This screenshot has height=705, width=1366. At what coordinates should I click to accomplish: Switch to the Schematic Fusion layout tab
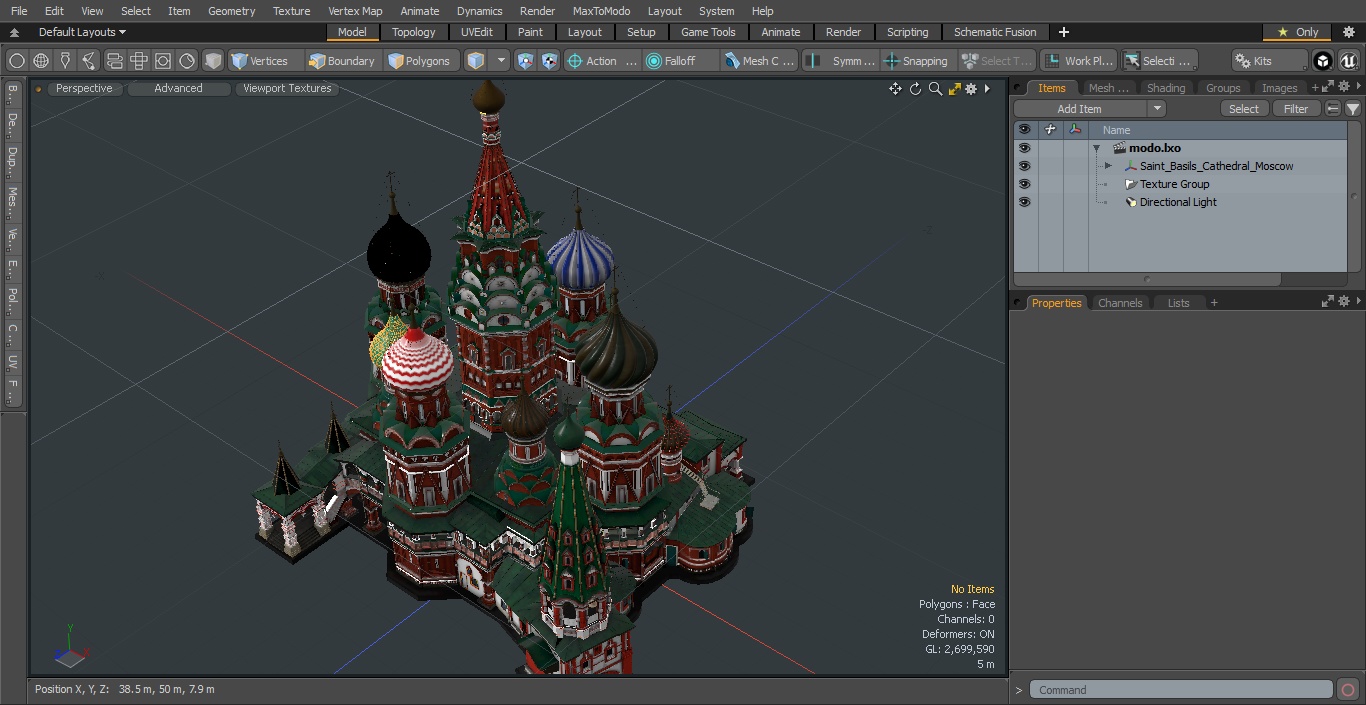tap(995, 32)
